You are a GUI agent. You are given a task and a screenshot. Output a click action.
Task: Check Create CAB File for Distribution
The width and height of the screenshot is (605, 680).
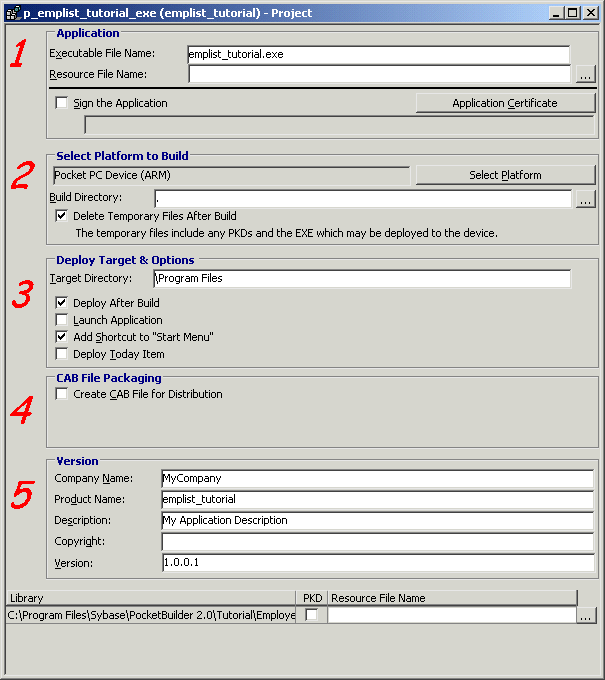(62, 394)
